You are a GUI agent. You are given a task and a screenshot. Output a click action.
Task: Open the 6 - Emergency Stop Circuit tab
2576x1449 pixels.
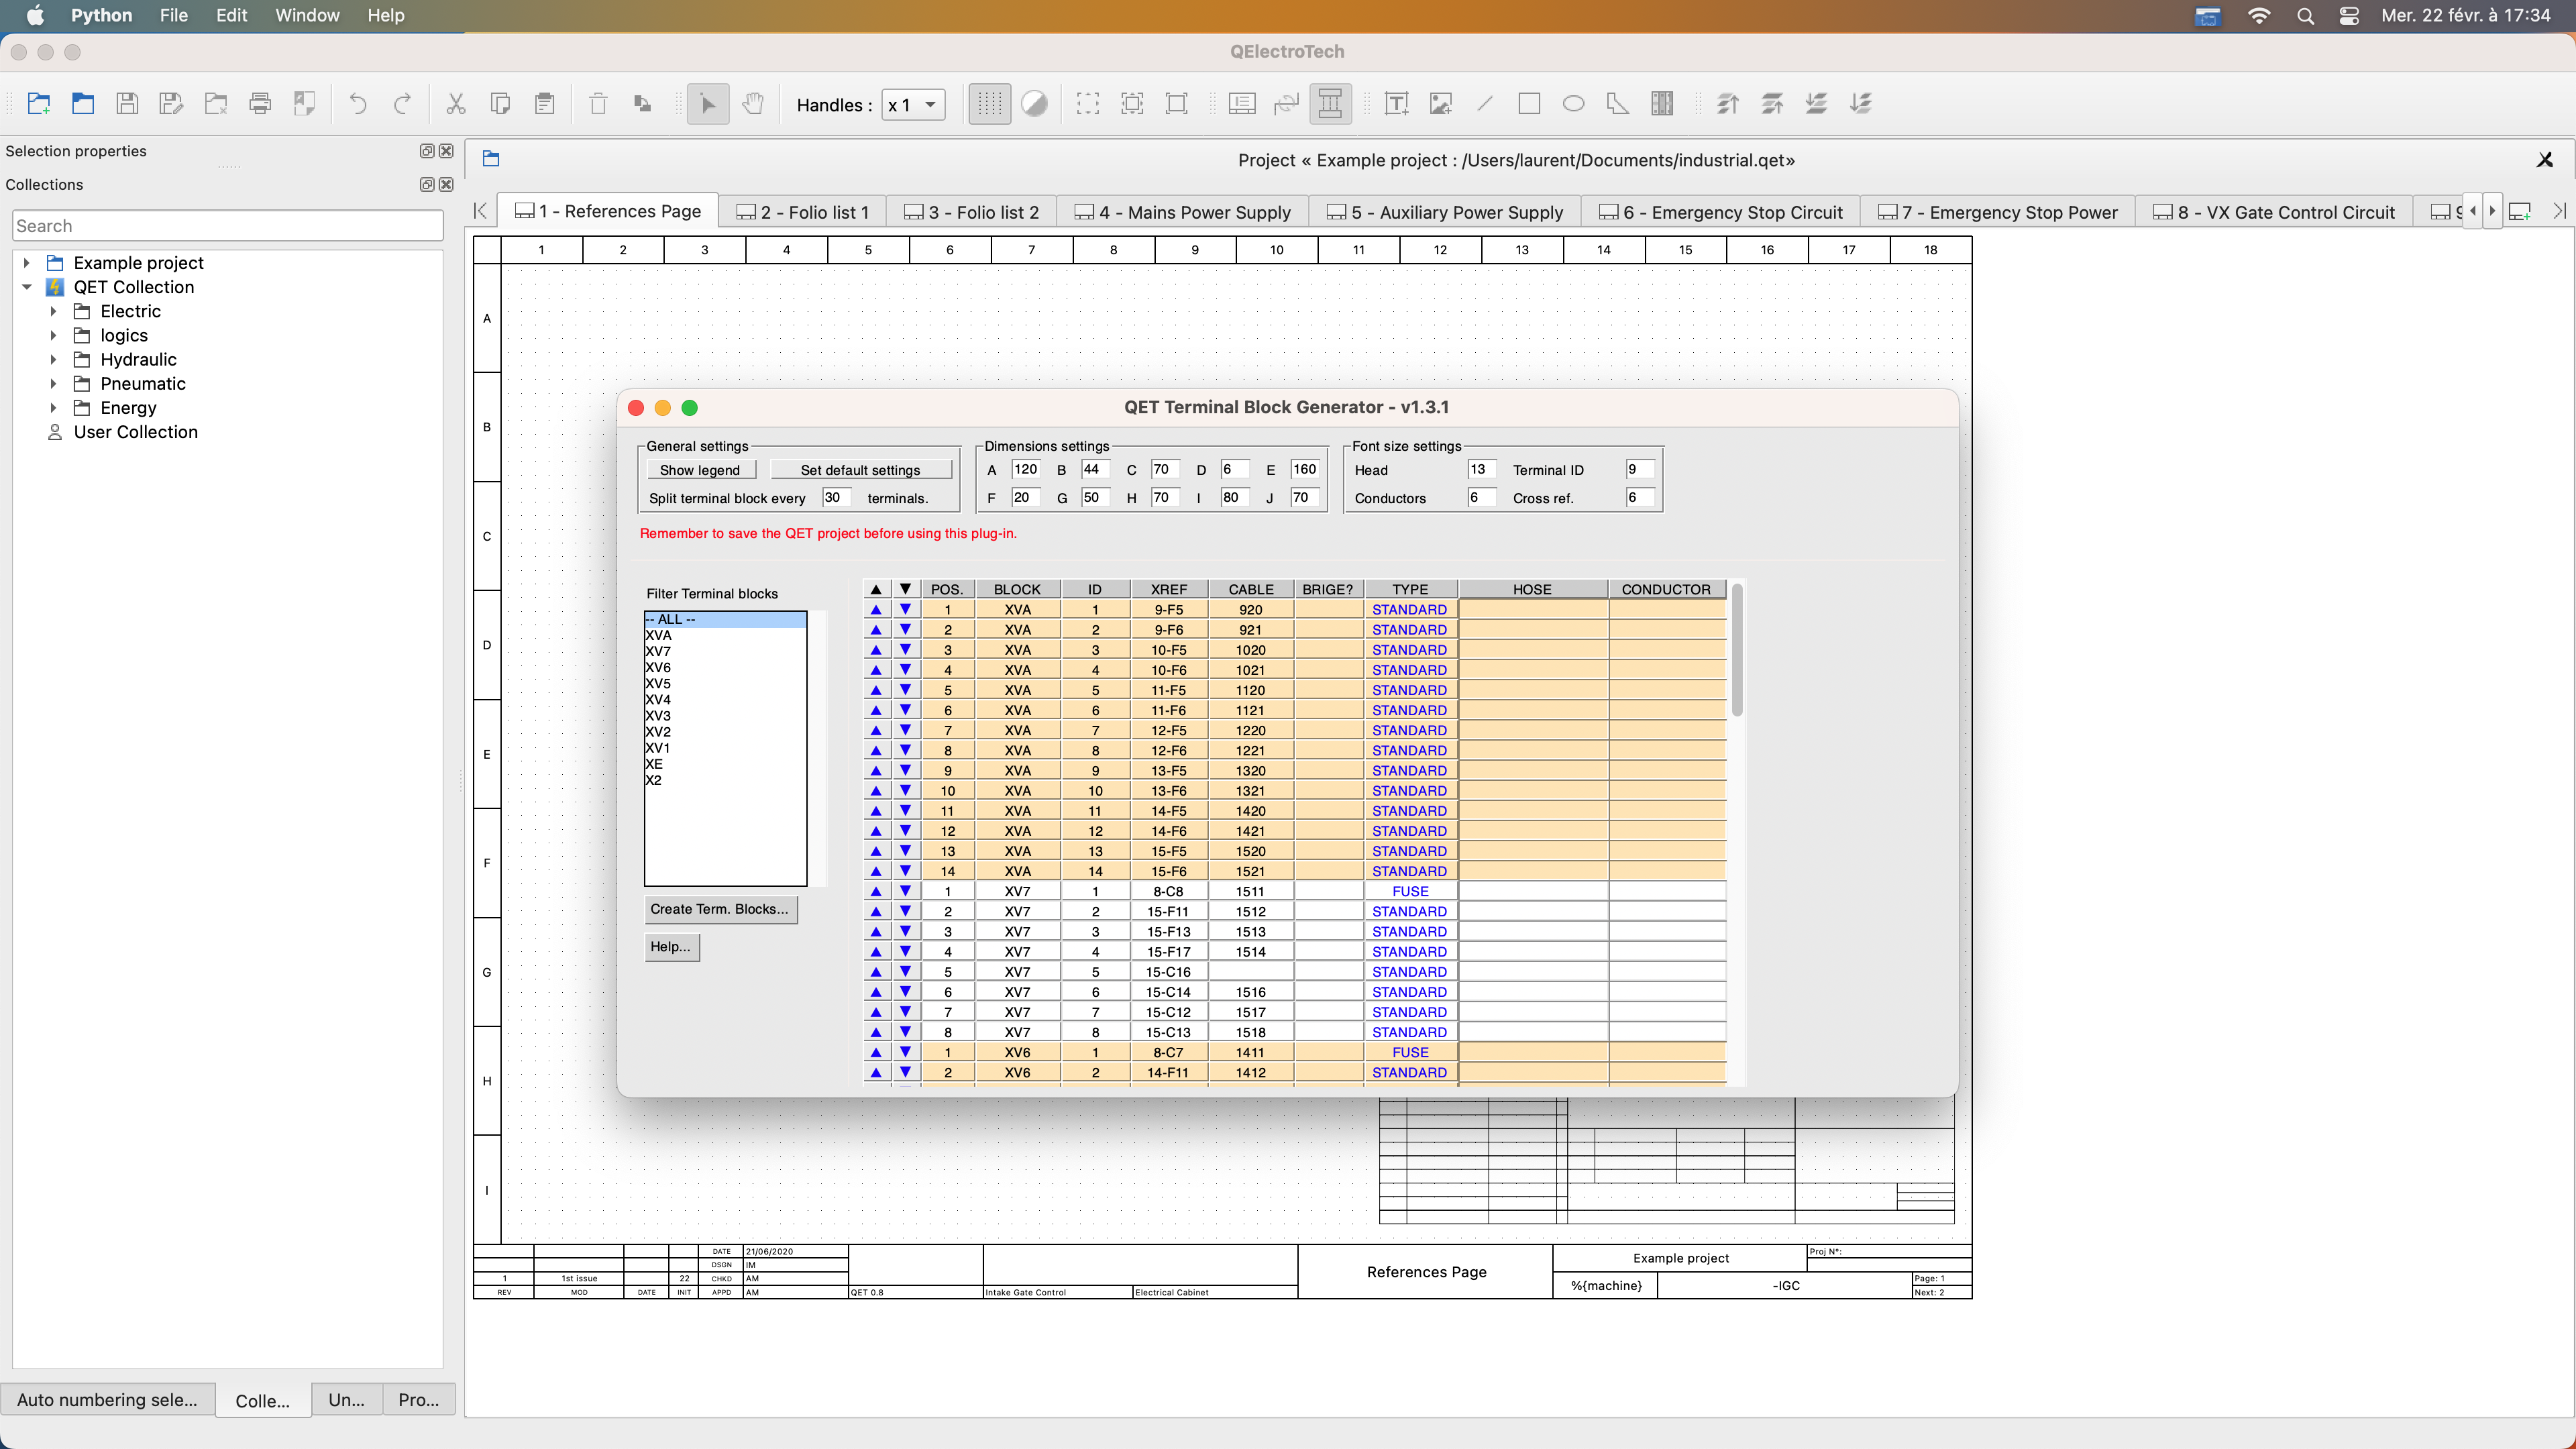point(1720,212)
